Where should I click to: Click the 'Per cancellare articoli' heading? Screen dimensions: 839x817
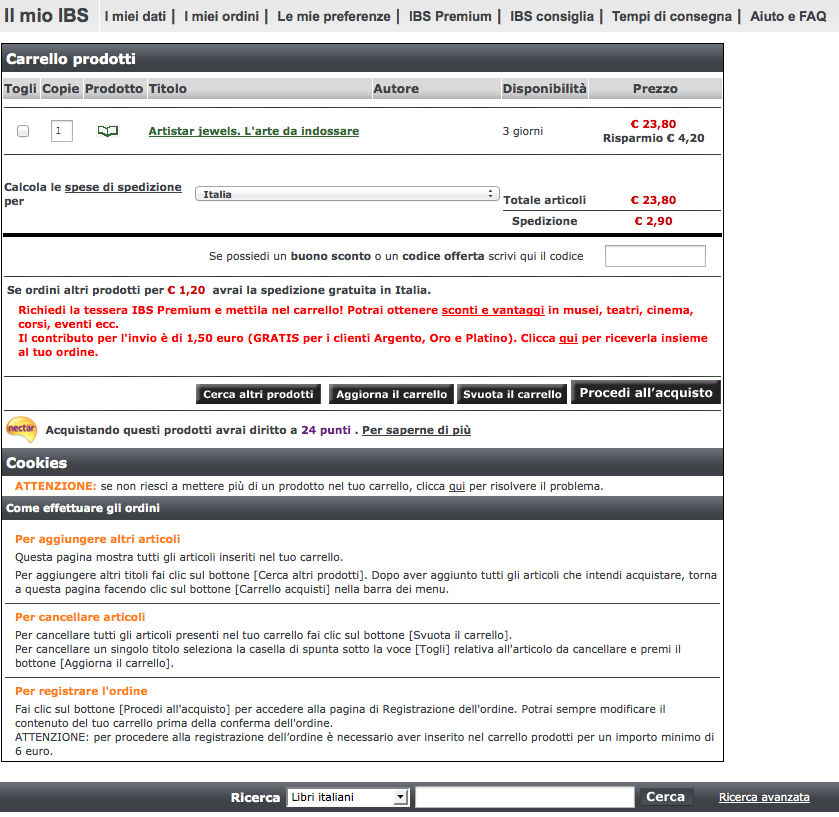coord(80,617)
